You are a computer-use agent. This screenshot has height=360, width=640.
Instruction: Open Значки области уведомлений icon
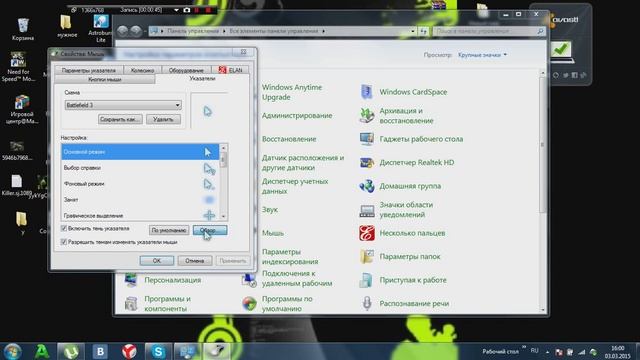coord(367,210)
